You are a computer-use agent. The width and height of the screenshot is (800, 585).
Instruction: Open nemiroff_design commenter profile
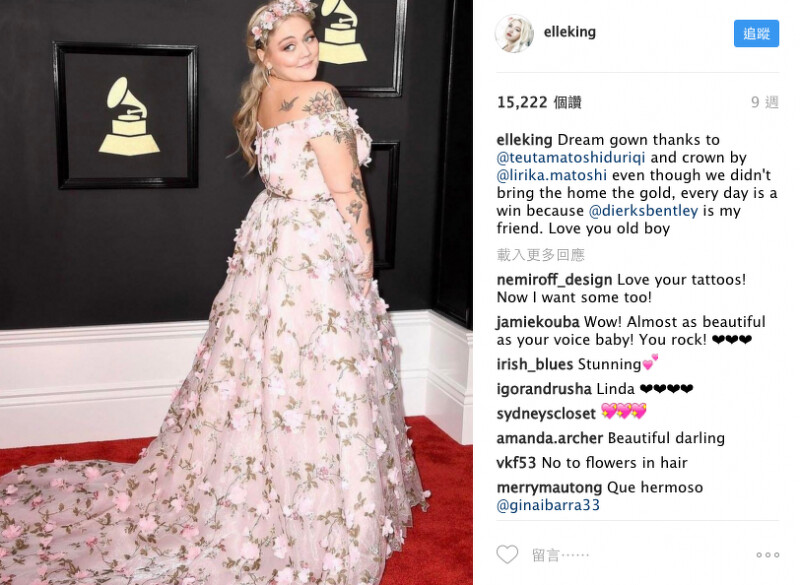tap(554, 280)
